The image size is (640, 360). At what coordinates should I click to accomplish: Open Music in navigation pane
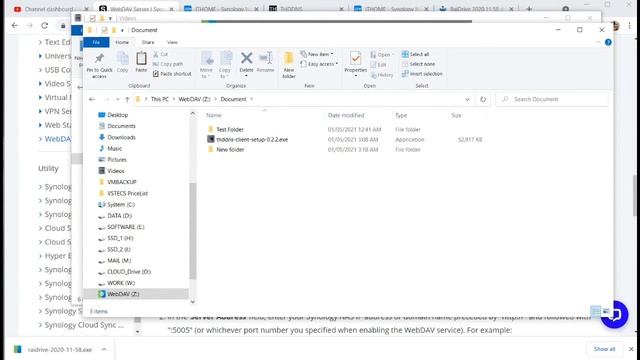[114, 149]
